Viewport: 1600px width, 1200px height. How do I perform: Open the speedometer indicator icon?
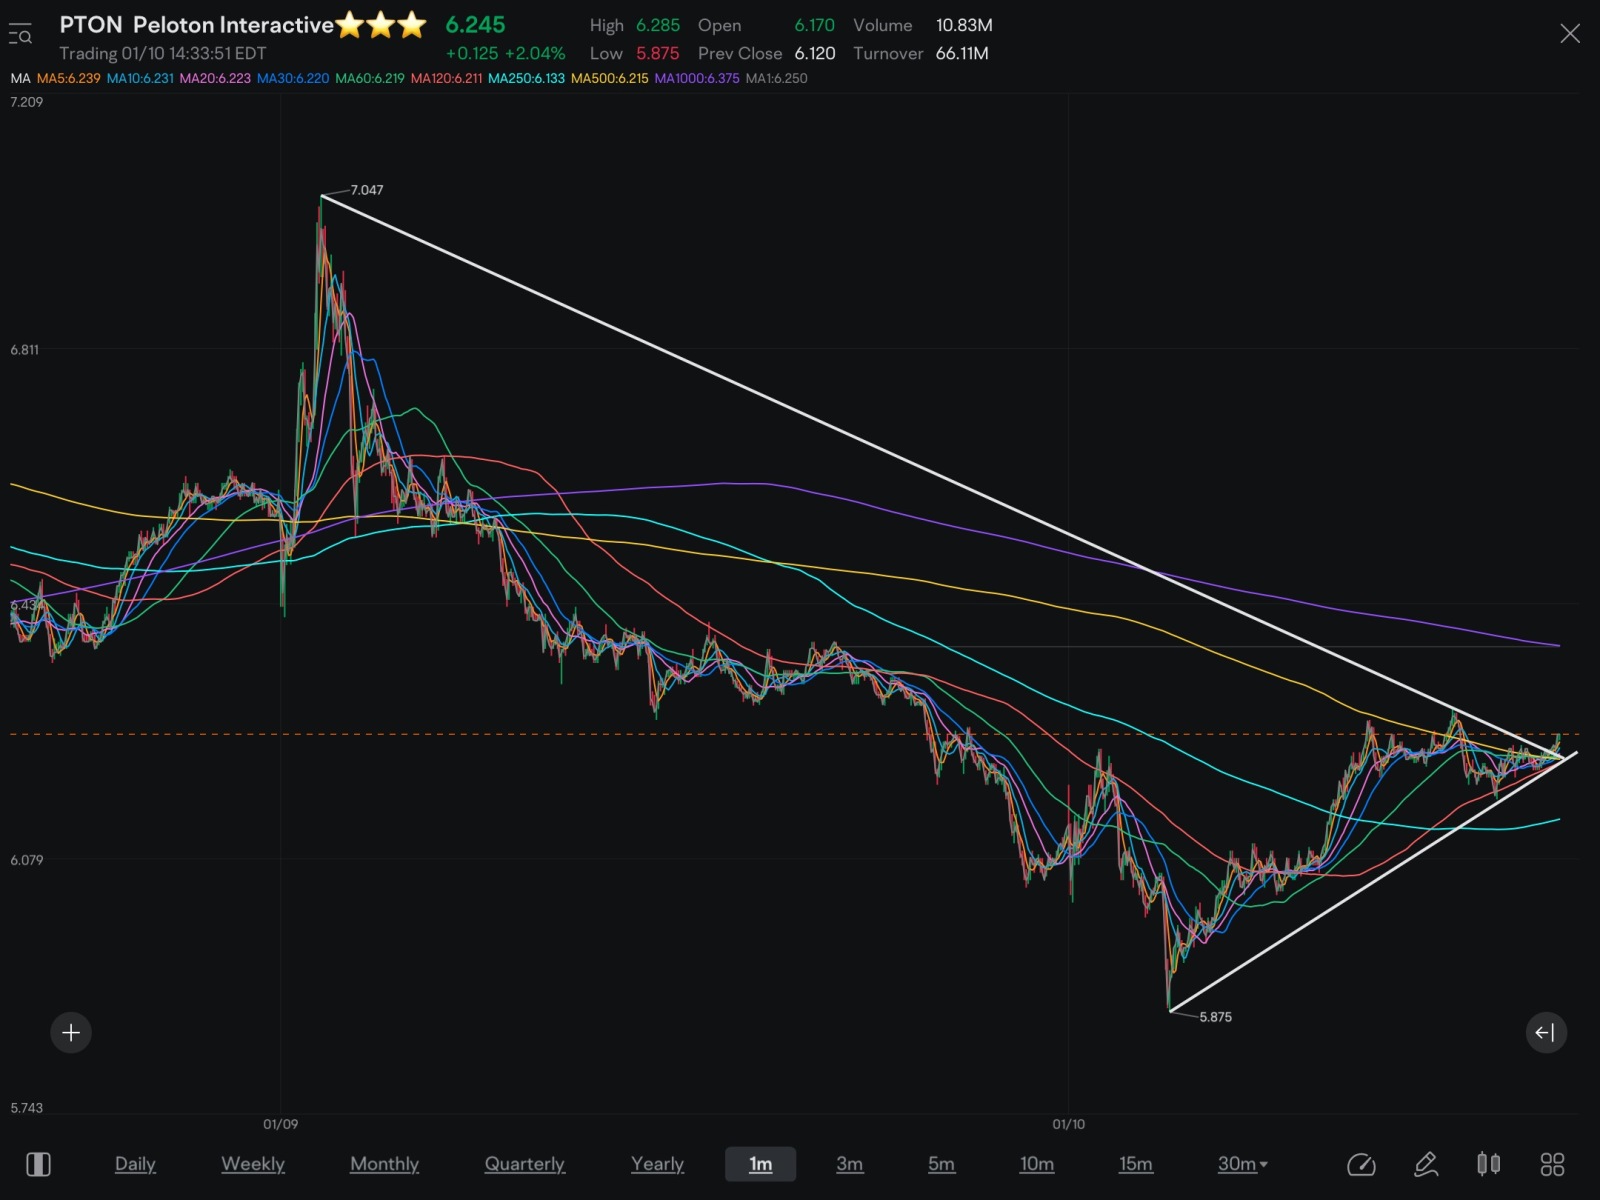pyautogui.click(x=1361, y=1164)
